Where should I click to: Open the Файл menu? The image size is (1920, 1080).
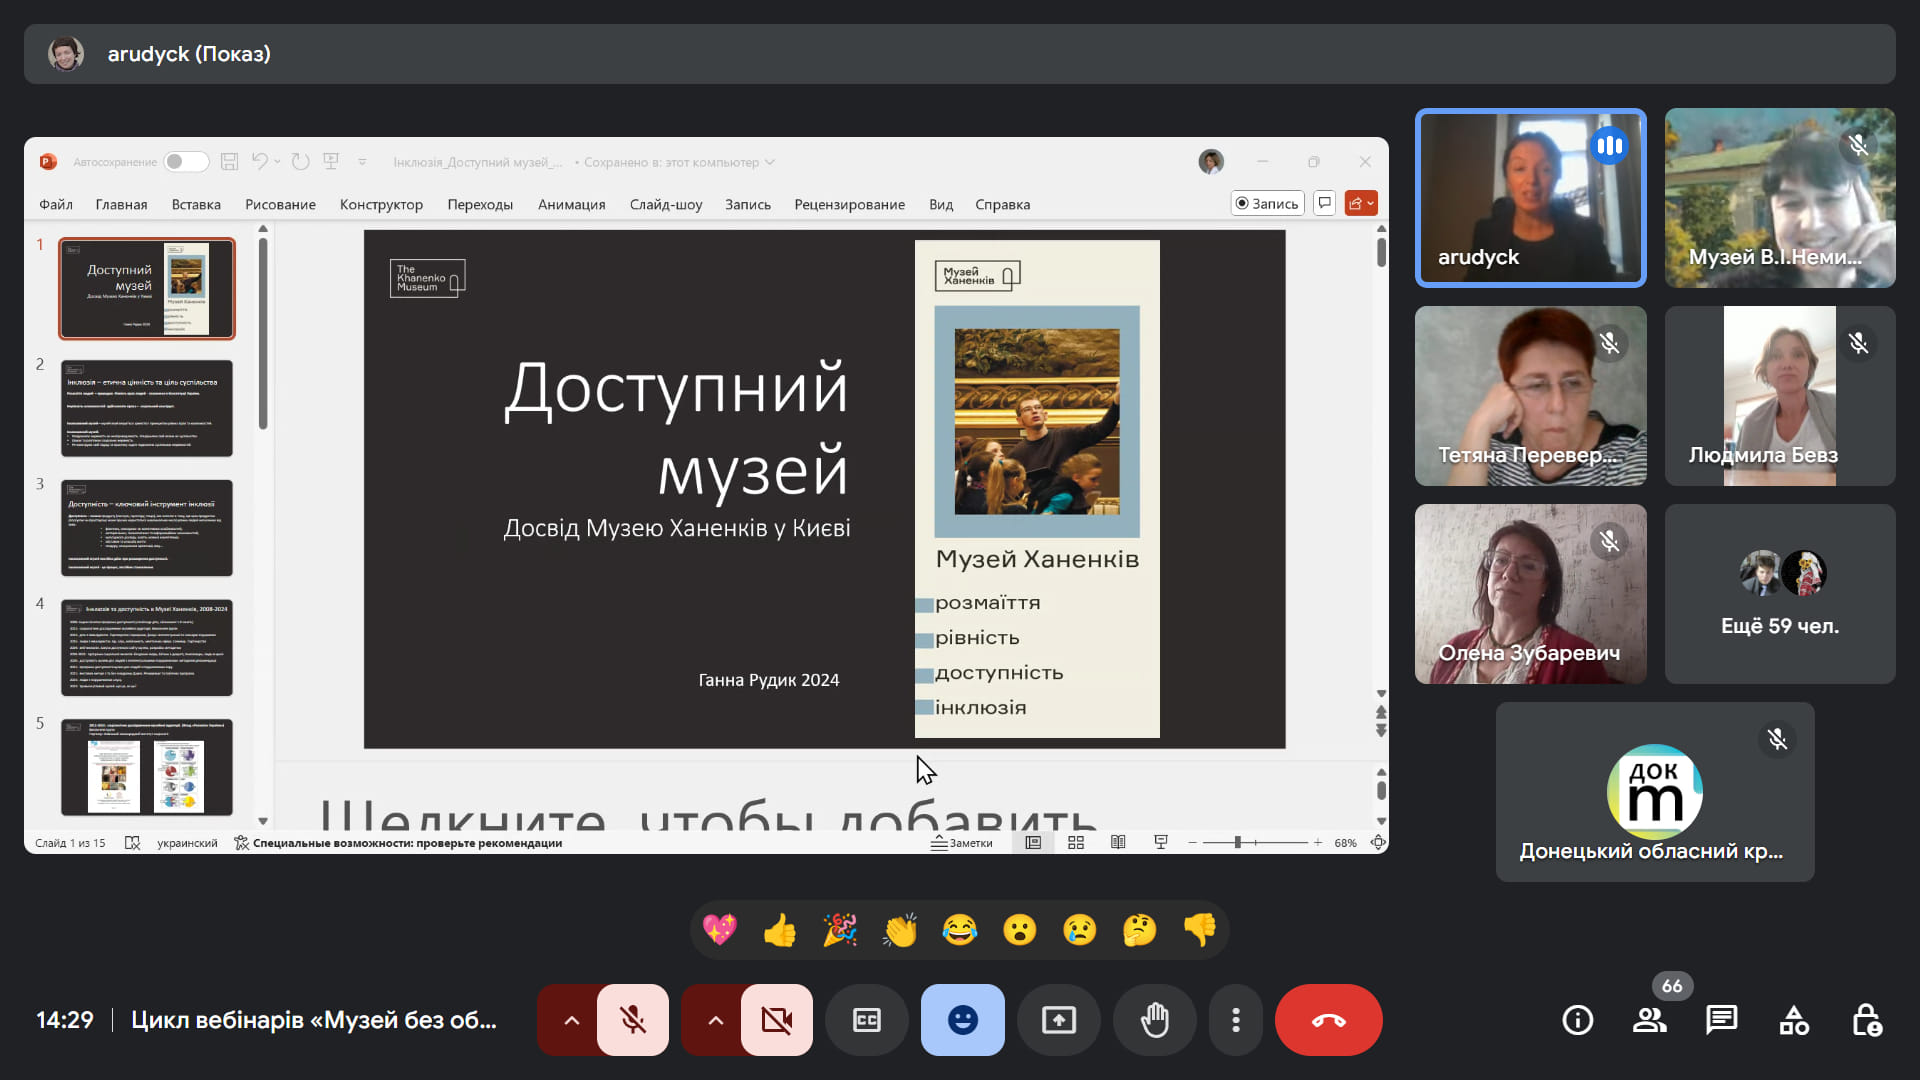[x=56, y=204]
